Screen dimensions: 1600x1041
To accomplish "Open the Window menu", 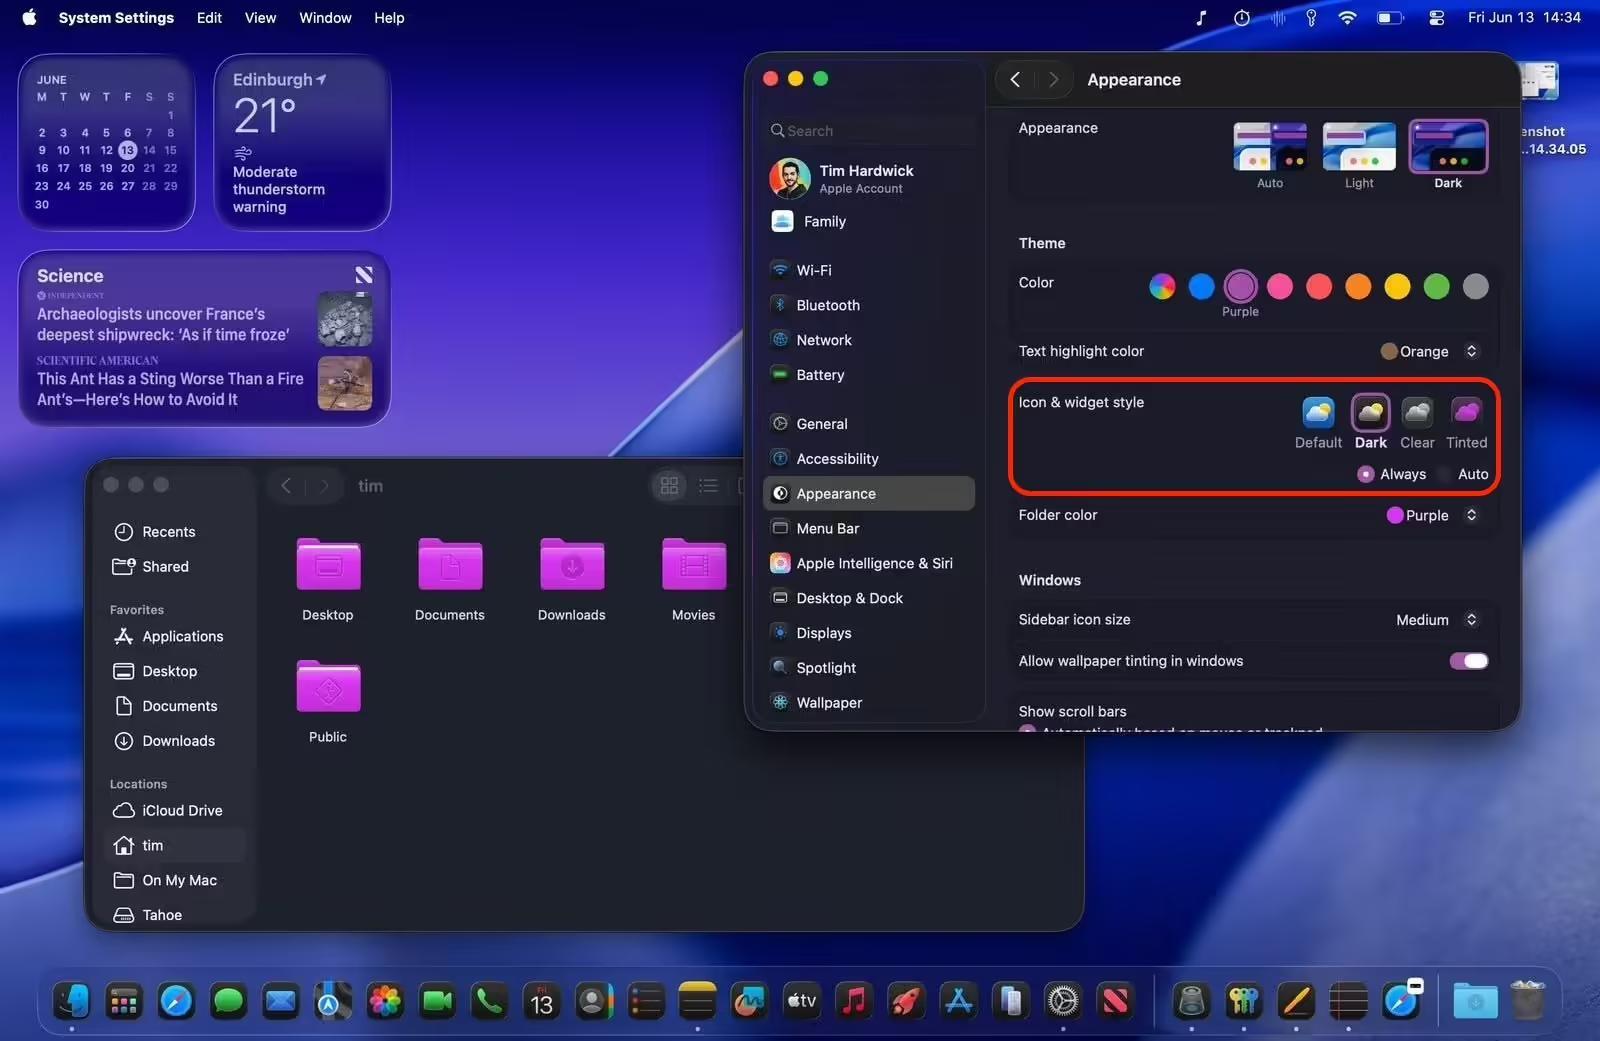I will [x=325, y=18].
